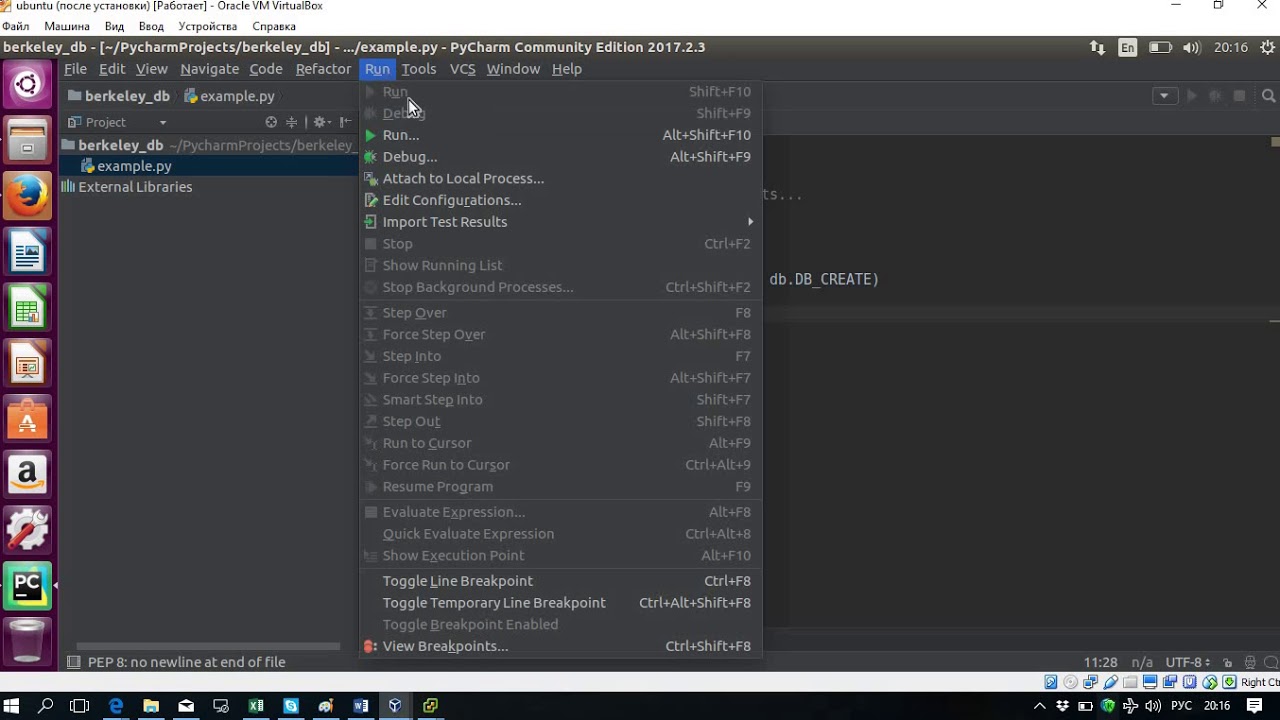Viewport: 1280px width, 720px height.
Task: Click the Ubuntu clock showing 20:16
Action: click(1231, 47)
